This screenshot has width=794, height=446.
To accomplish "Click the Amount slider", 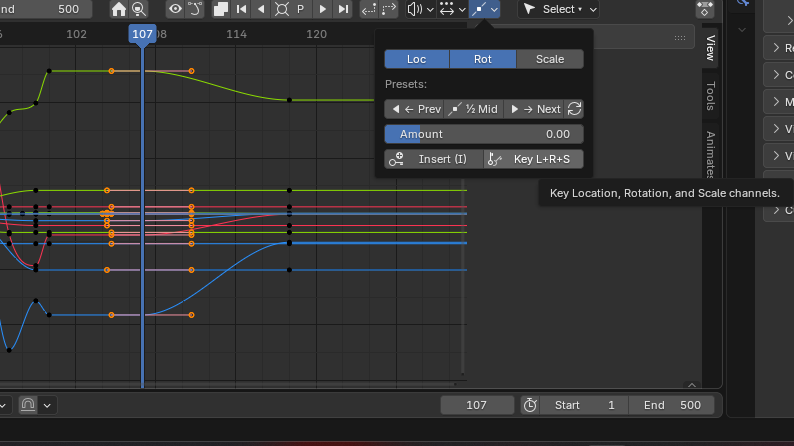I will coord(483,134).
